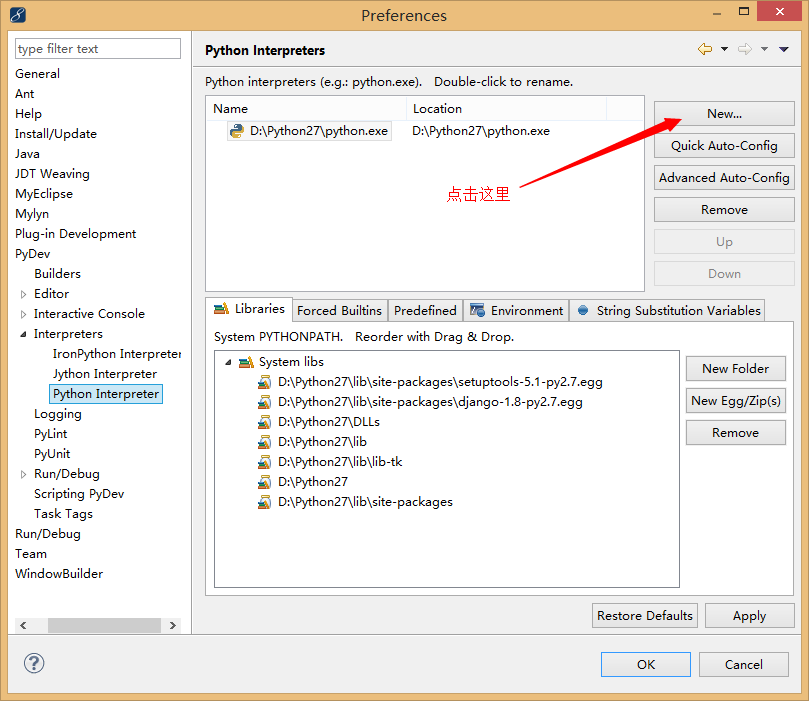Select Task Tags in the tree
Viewport: 809px width, 701px height.
[x=63, y=514]
